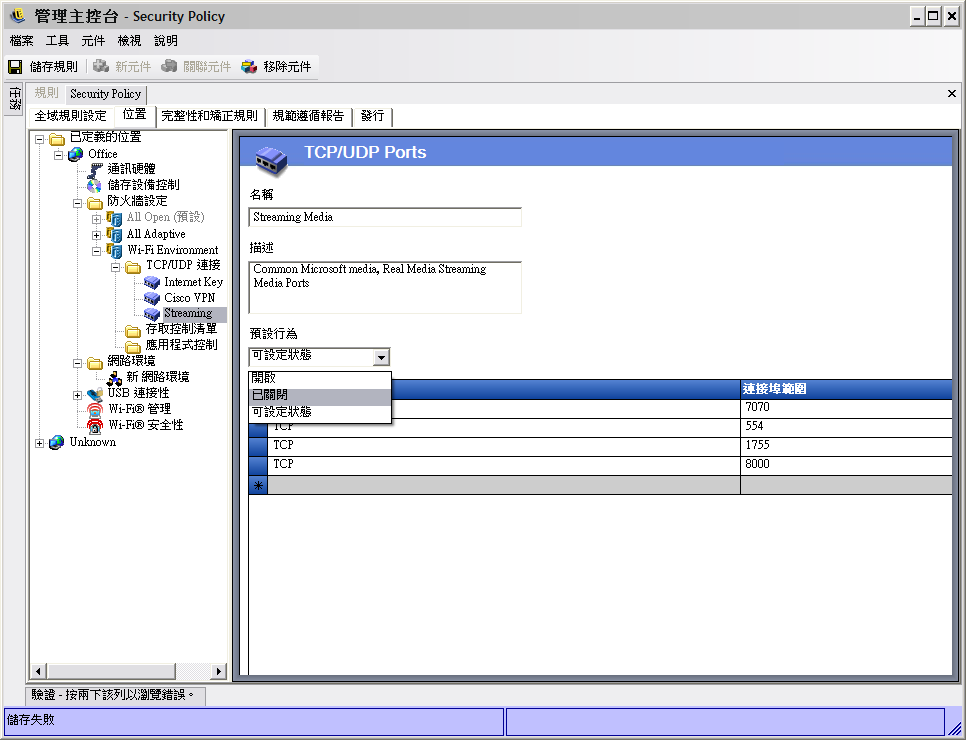Screen dimensions: 966x740
Task: Click the All Adaptive firewall icon
Action: (114, 234)
